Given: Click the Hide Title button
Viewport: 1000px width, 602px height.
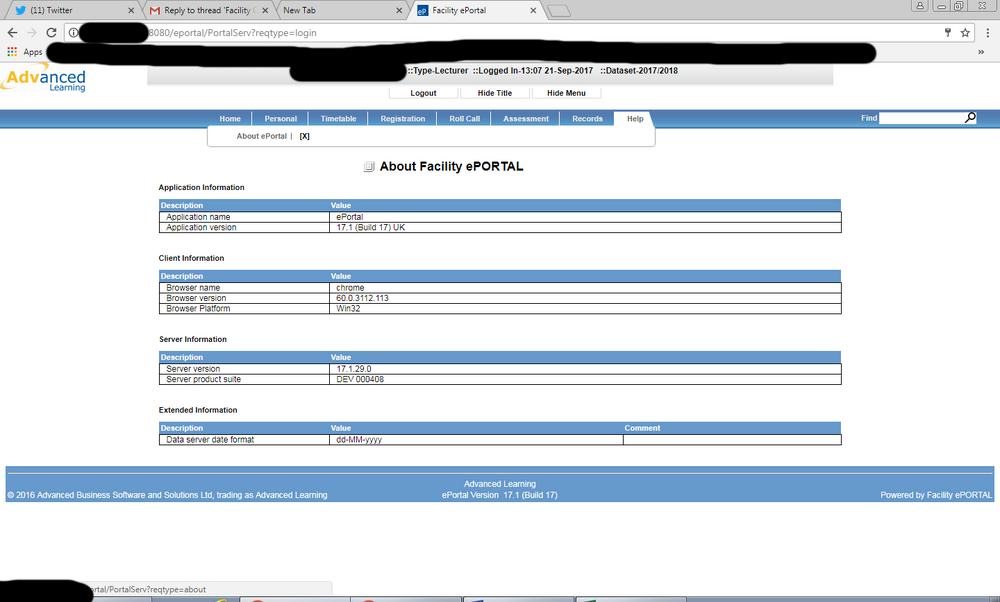Looking at the screenshot, I should point(495,93).
